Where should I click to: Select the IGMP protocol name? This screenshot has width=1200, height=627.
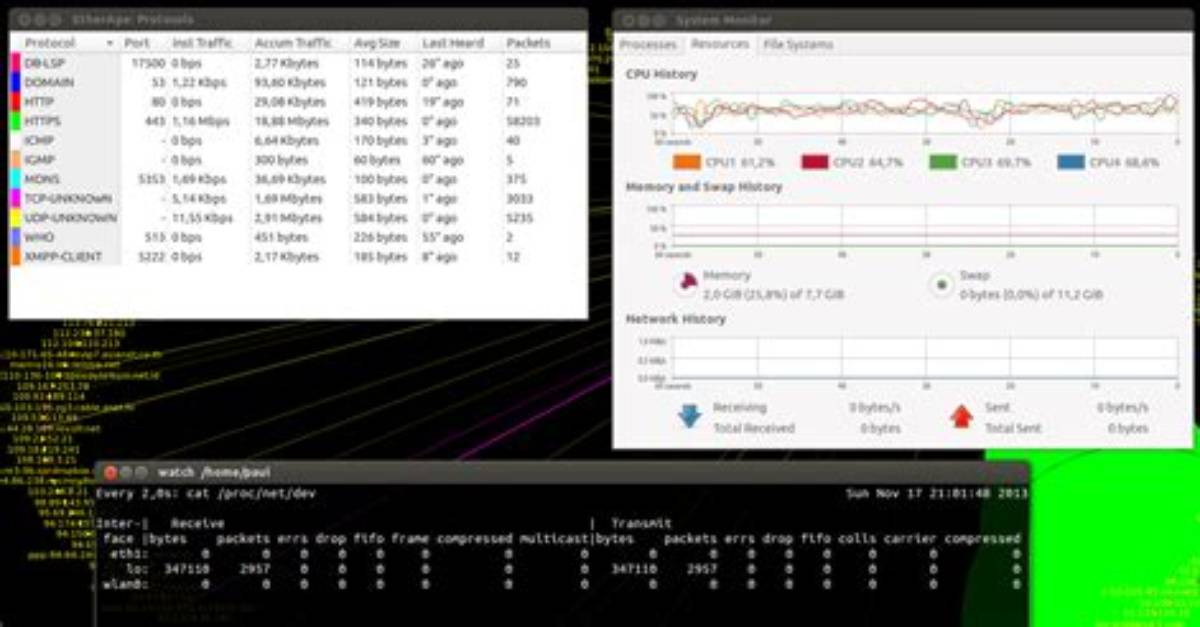(x=39, y=160)
